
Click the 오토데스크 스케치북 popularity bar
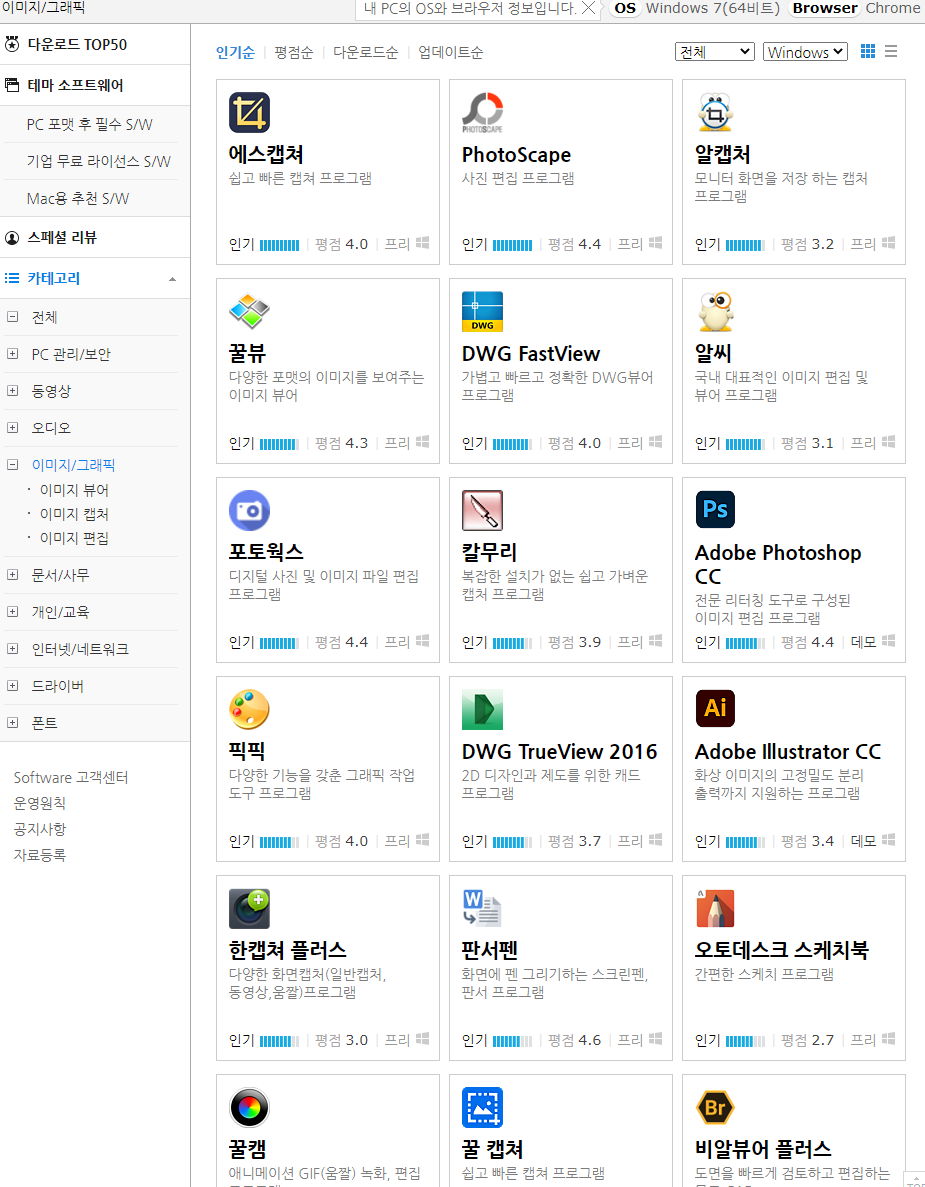point(746,1041)
